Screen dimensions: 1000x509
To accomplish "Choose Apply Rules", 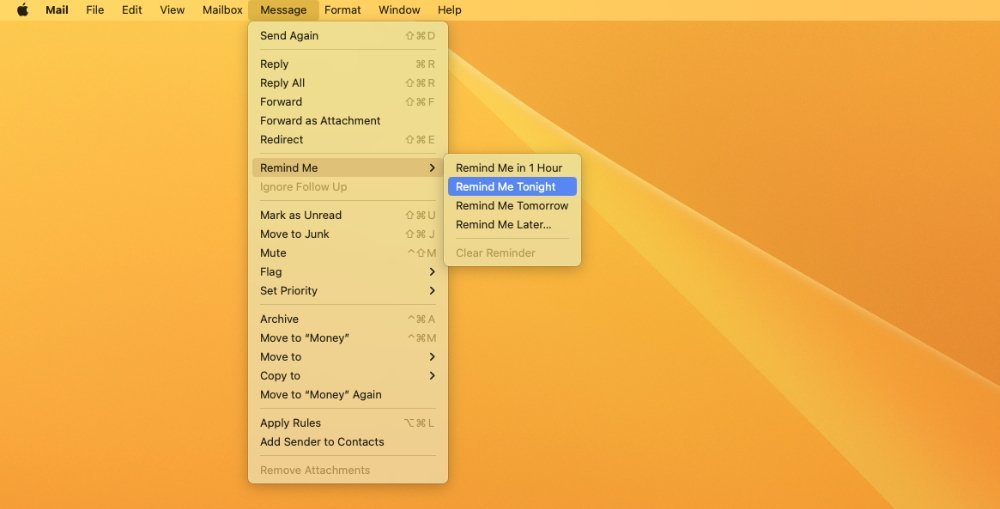I will [x=348, y=423].
